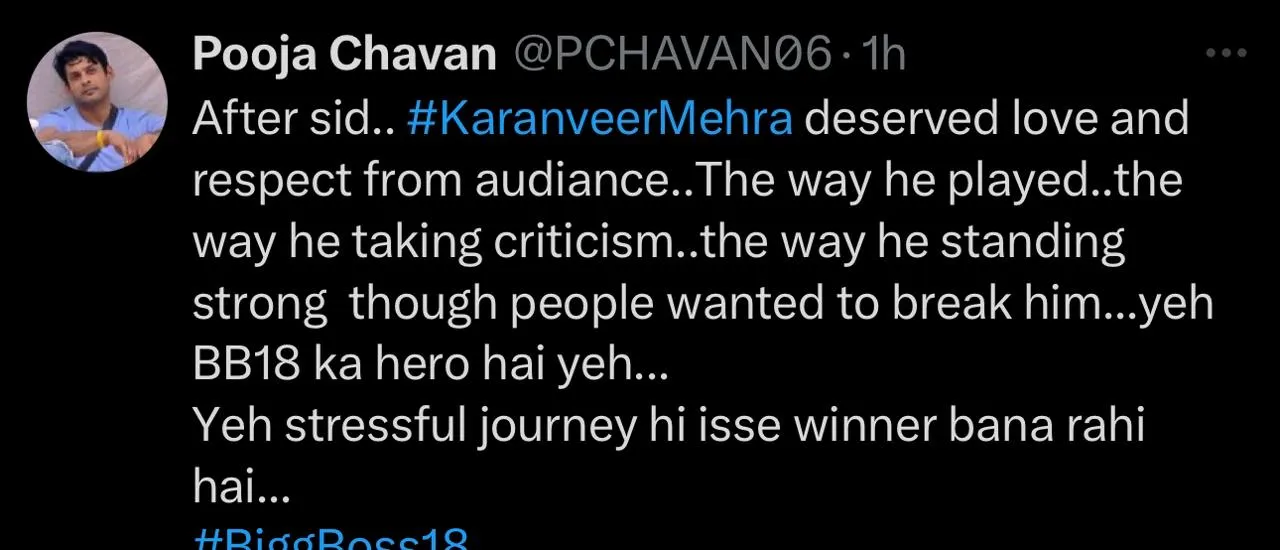1280x550 pixels.
Task: Click the "BB18 ka hero hai yeh..." line
Action: (423, 367)
